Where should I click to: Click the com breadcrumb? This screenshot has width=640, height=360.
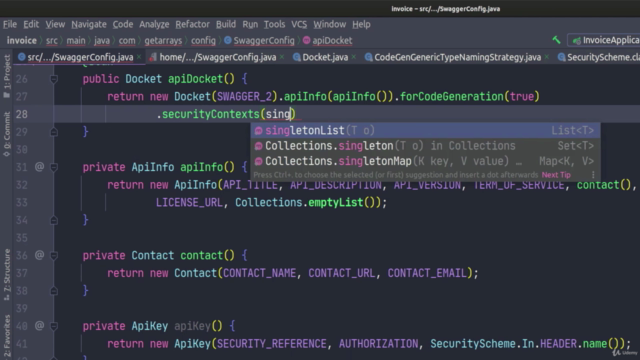pos(127,40)
